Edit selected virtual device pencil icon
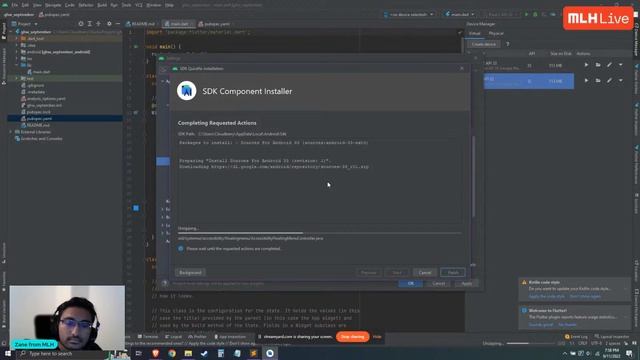Viewport: 640px width, 360px height. point(609,81)
